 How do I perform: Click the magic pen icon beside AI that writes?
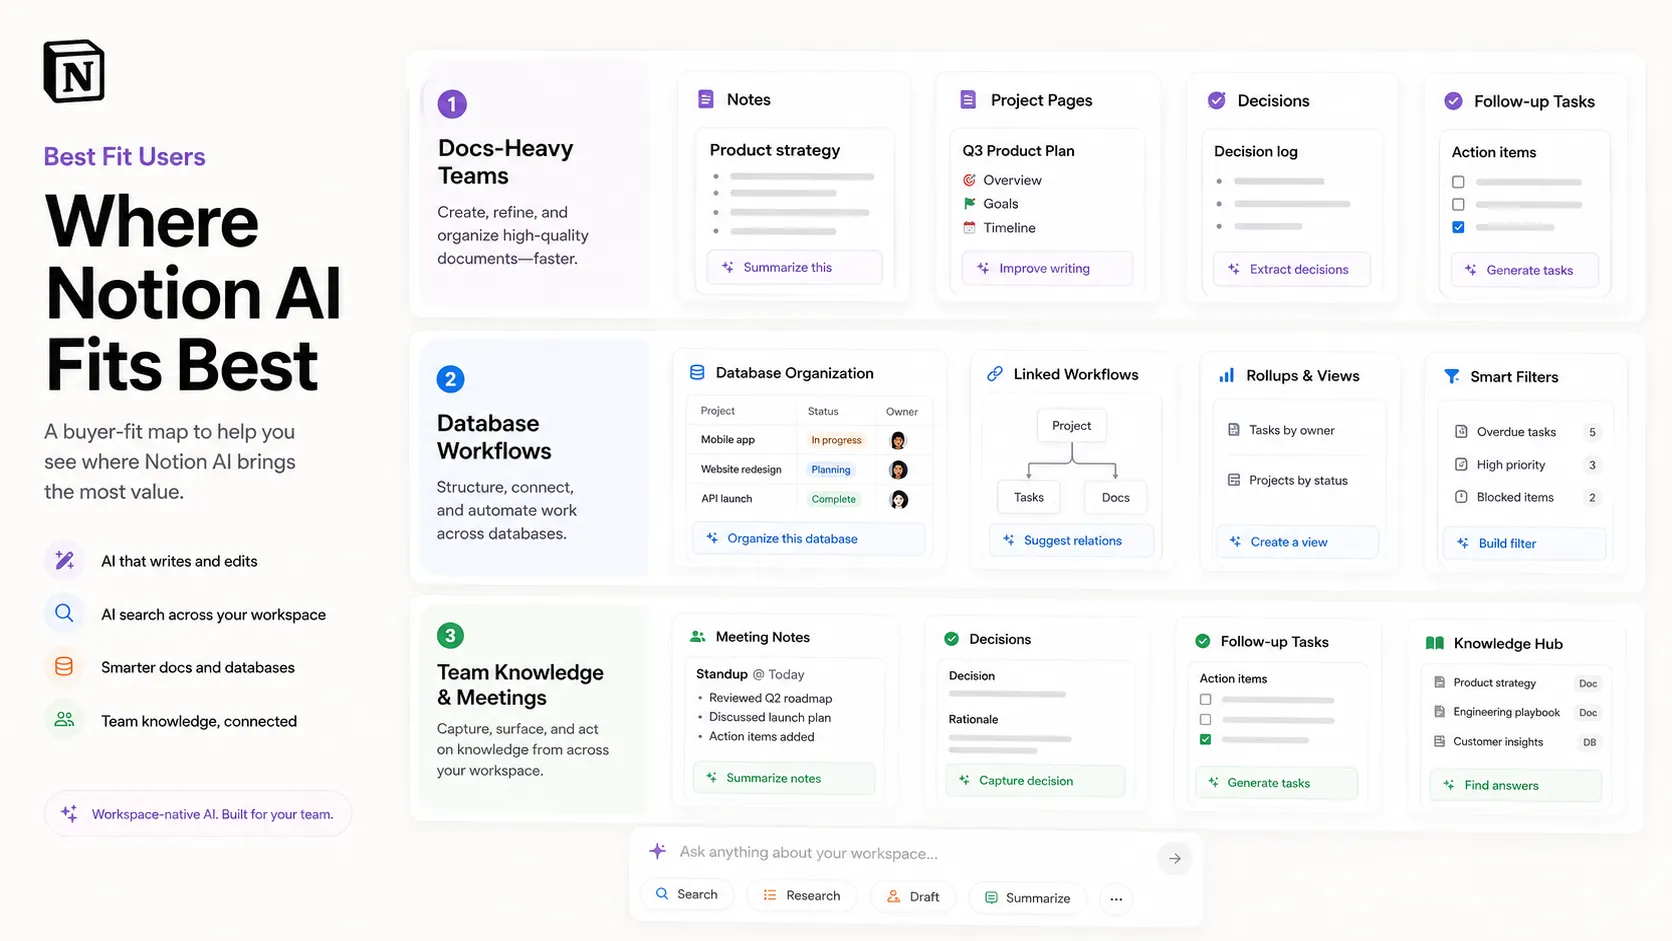pos(64,561)
